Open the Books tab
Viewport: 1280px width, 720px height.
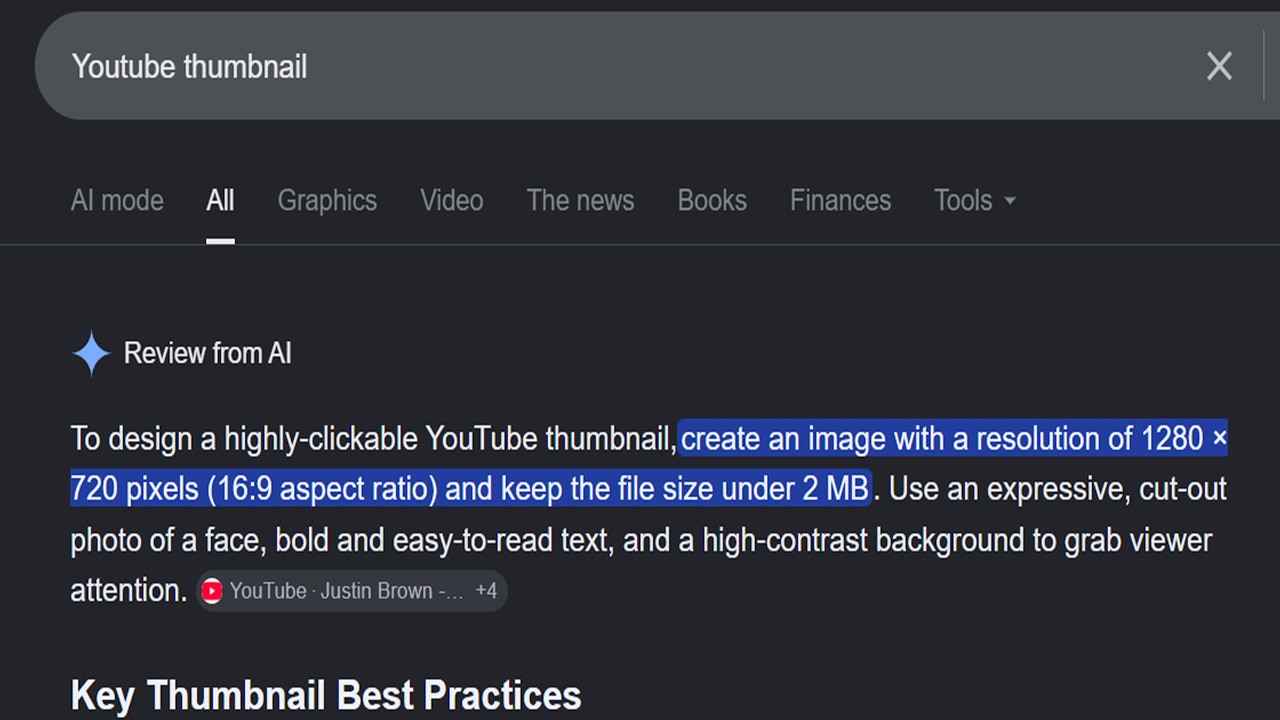(x=712, y=200)
